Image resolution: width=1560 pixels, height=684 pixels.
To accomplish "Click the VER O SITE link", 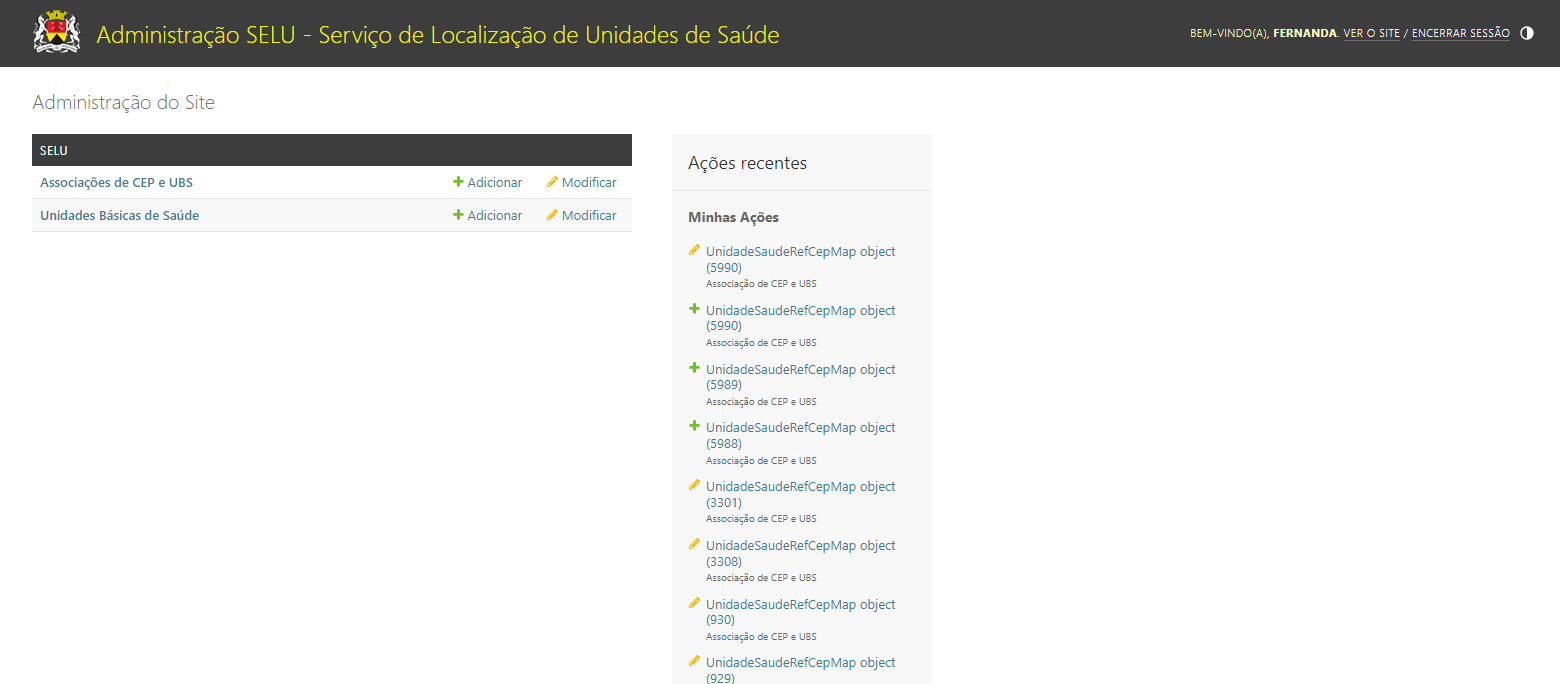I will pos(1371,33).
